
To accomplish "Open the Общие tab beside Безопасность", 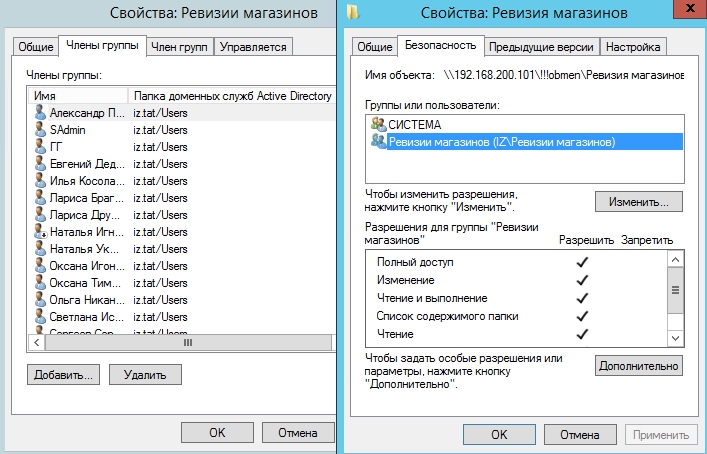I will 374,47.
